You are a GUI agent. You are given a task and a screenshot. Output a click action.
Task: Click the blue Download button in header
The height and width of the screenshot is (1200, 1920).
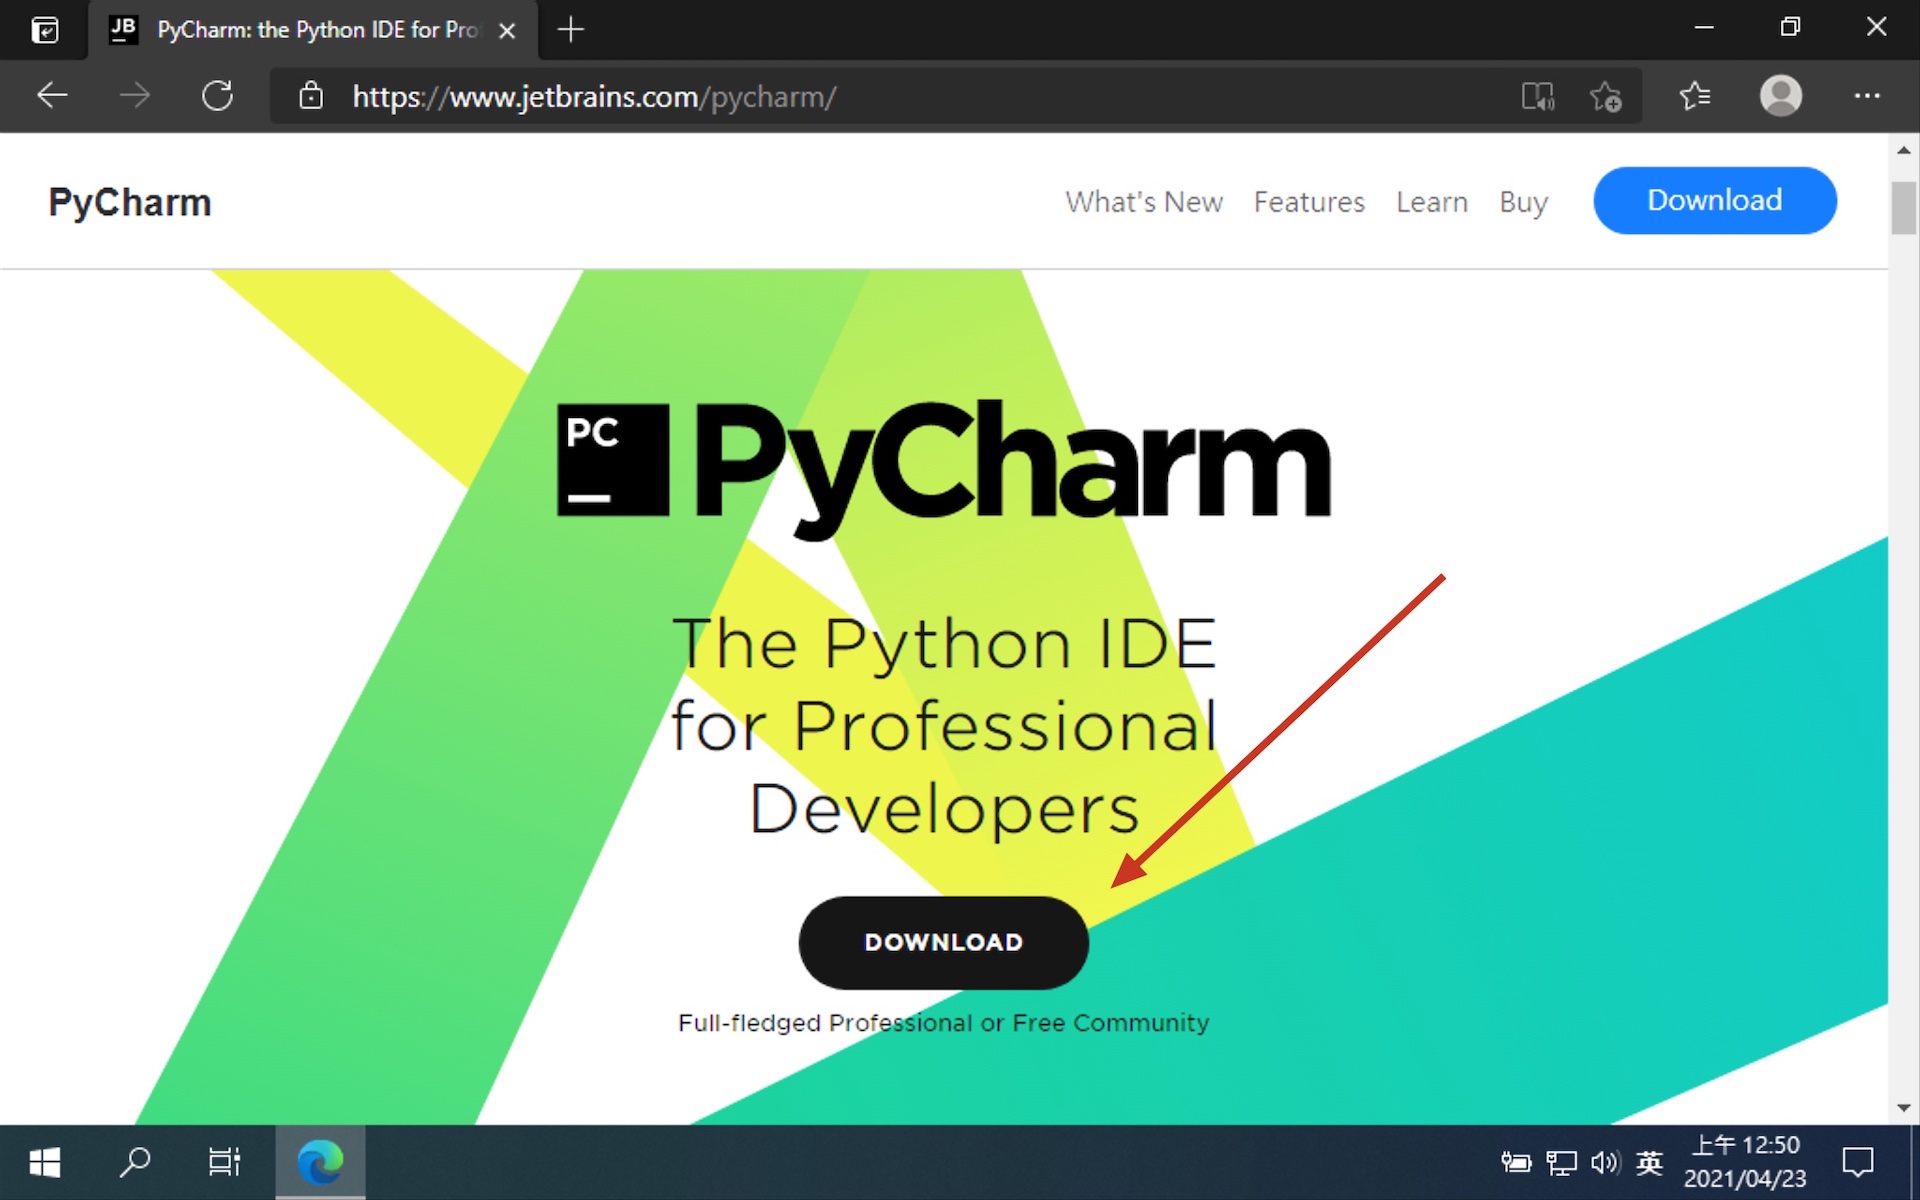[1714, 200]
